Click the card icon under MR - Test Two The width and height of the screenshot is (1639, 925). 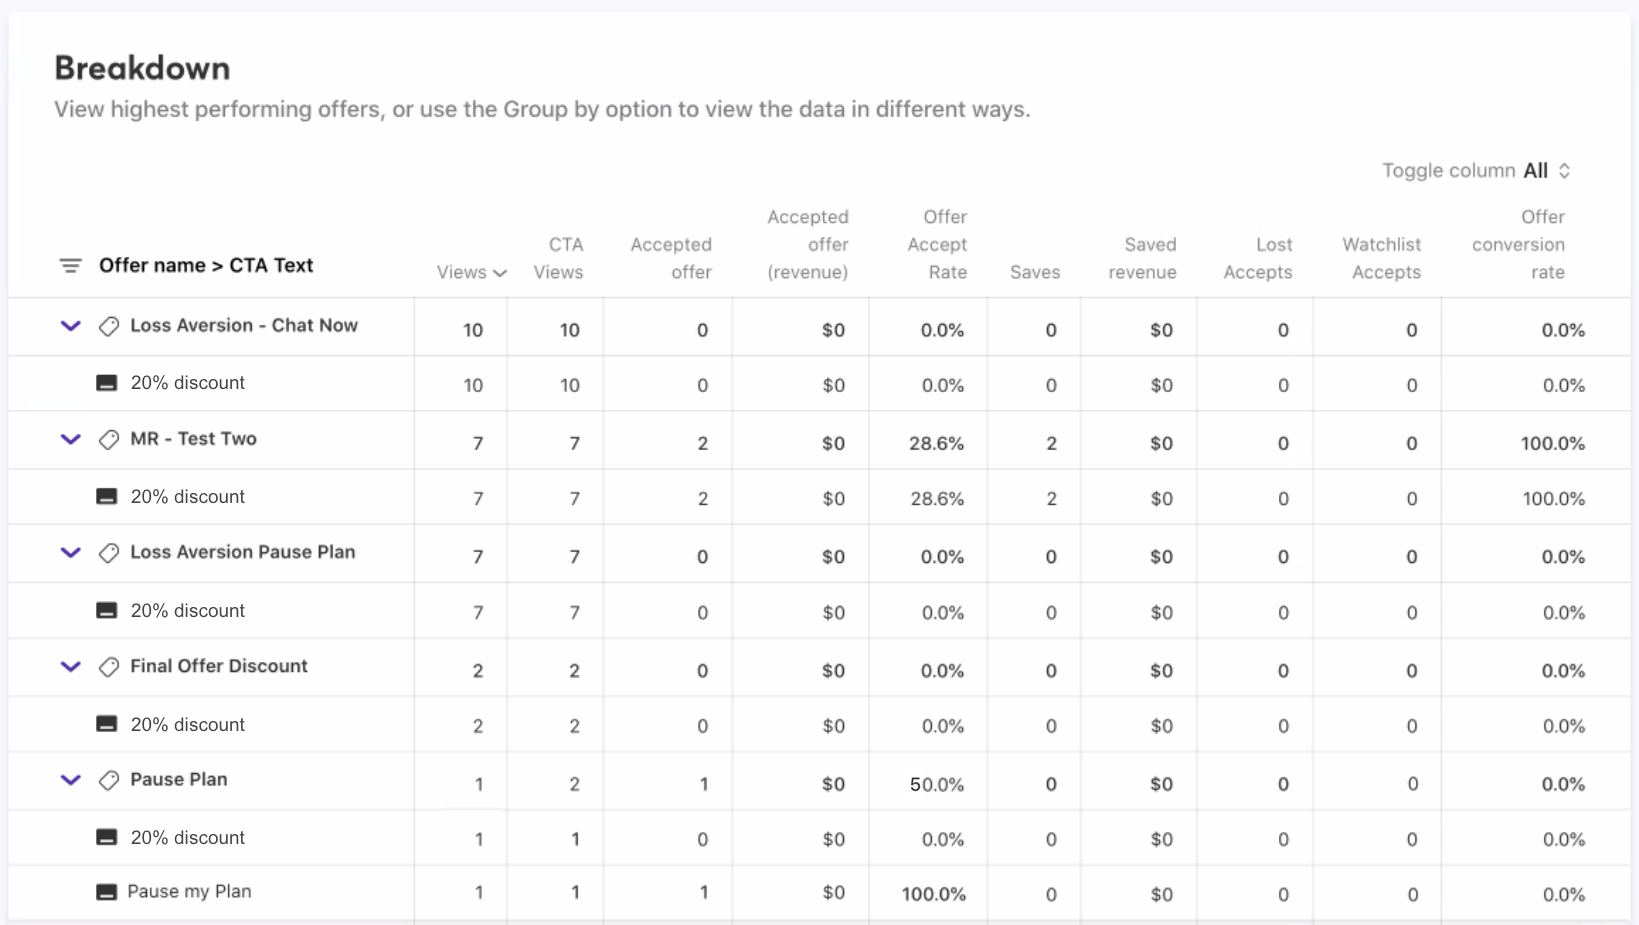[x=107, y=497]
